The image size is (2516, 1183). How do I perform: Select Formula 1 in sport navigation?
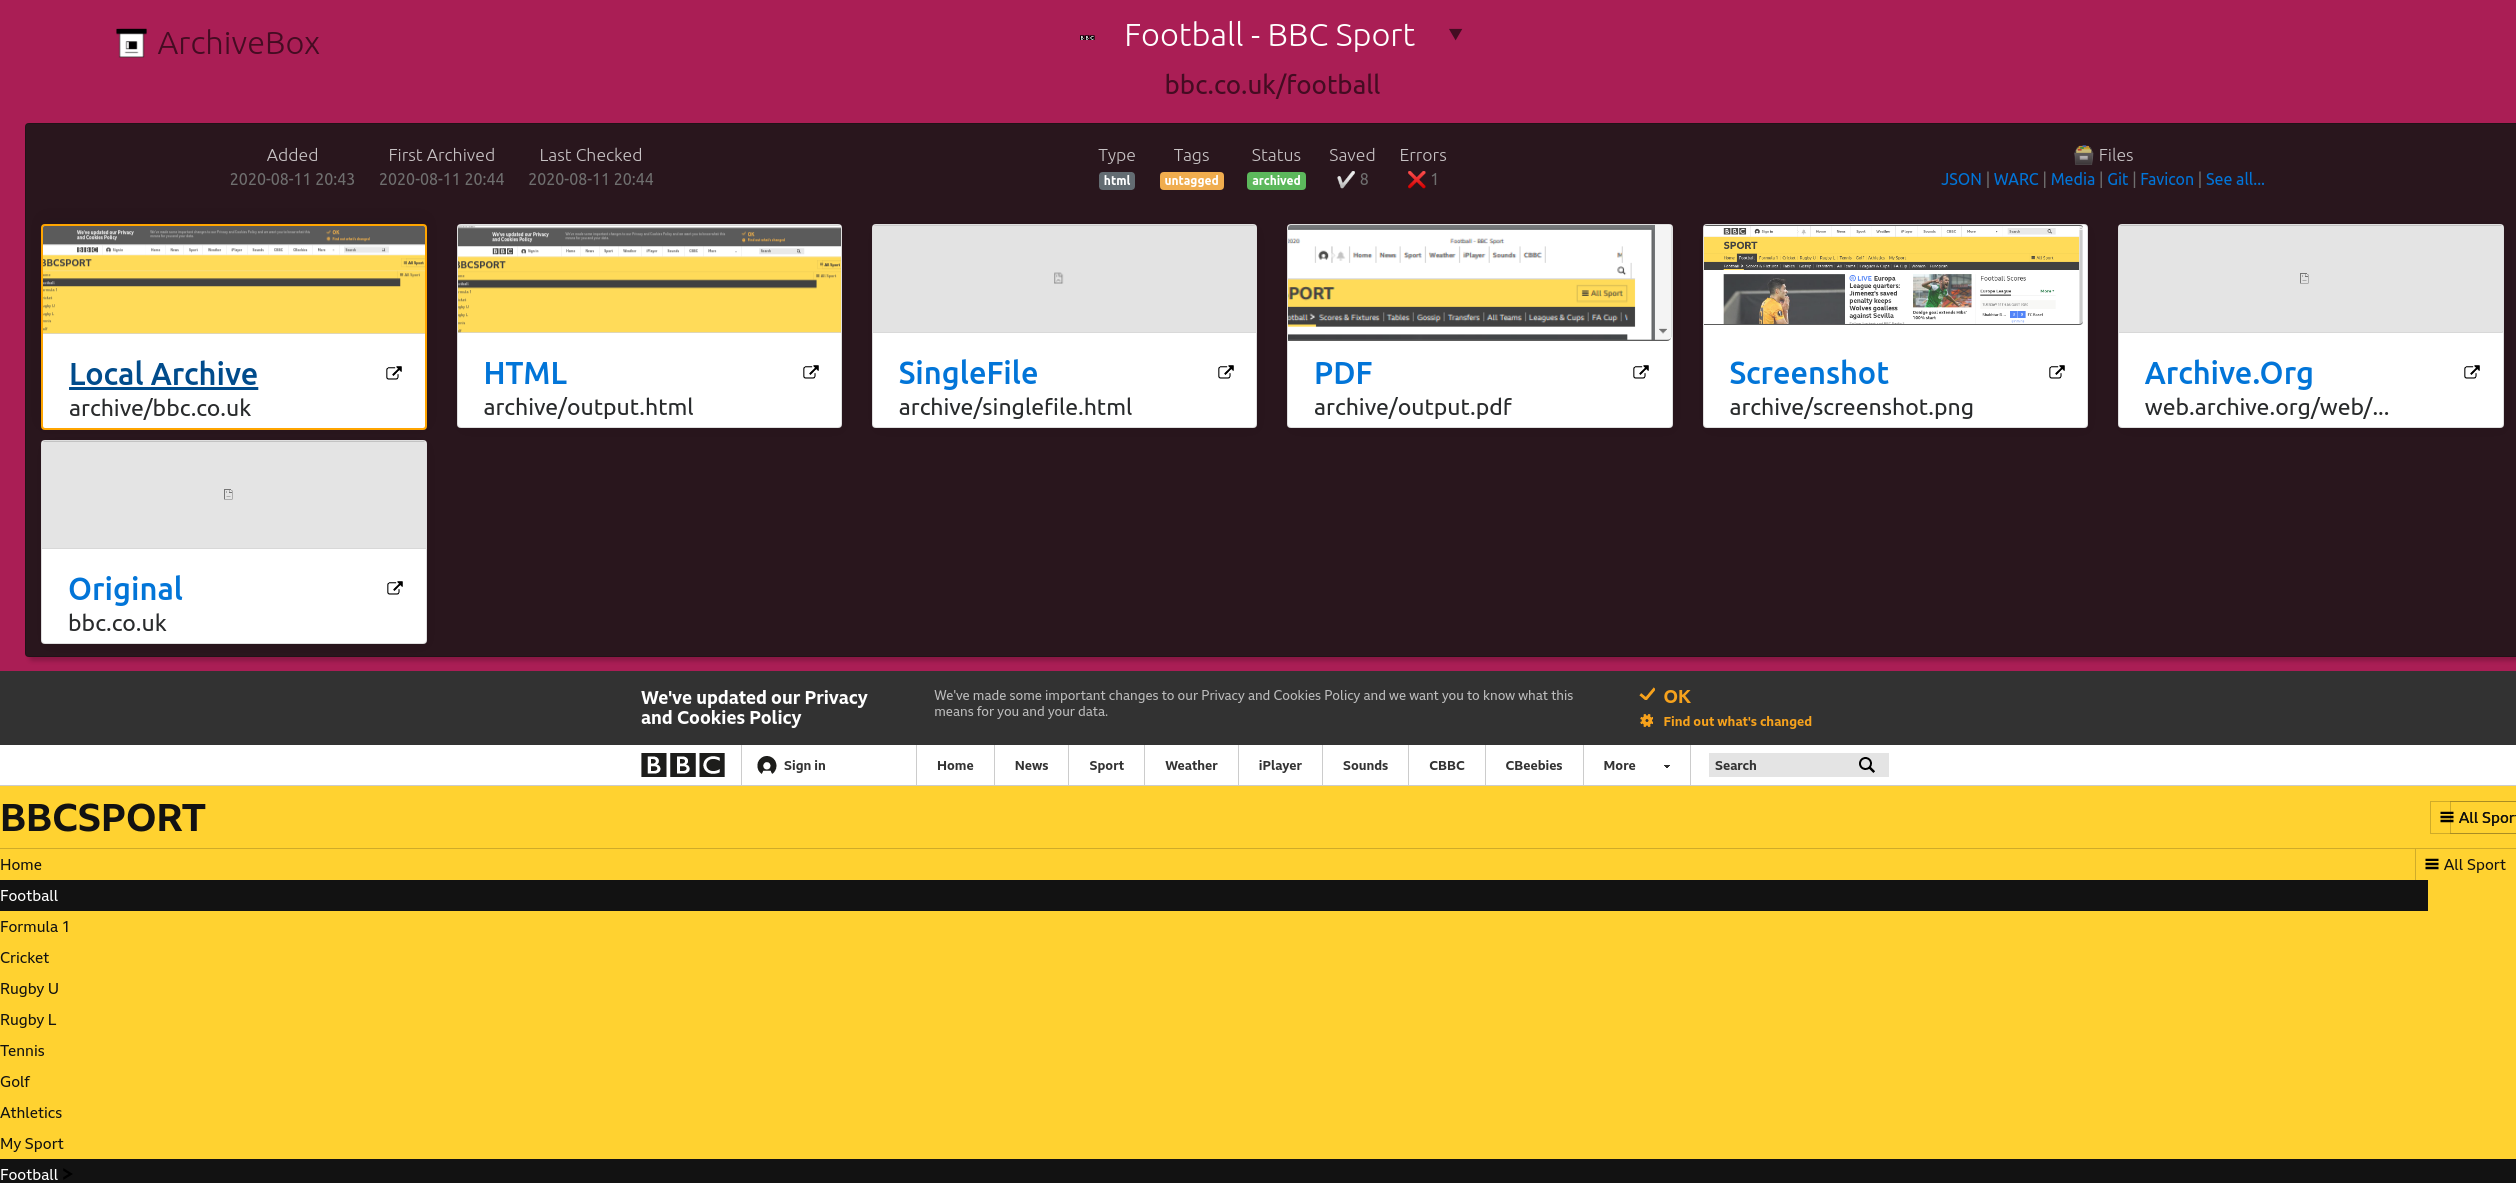35,926
